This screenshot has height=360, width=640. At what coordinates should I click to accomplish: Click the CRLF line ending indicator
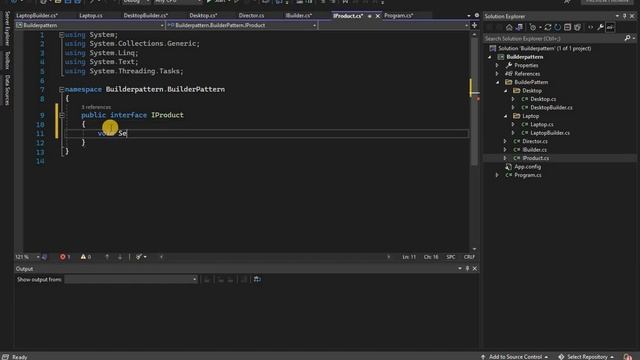coord(469,257)
